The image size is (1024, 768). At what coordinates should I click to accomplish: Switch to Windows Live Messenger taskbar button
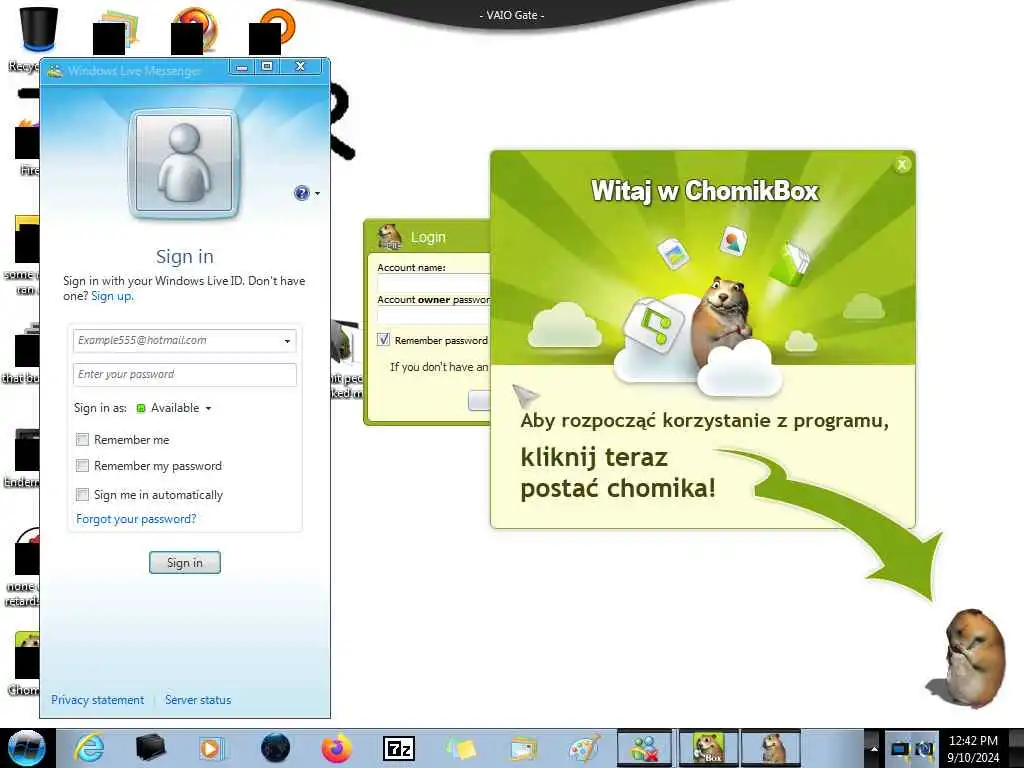(x=645, y=748)
